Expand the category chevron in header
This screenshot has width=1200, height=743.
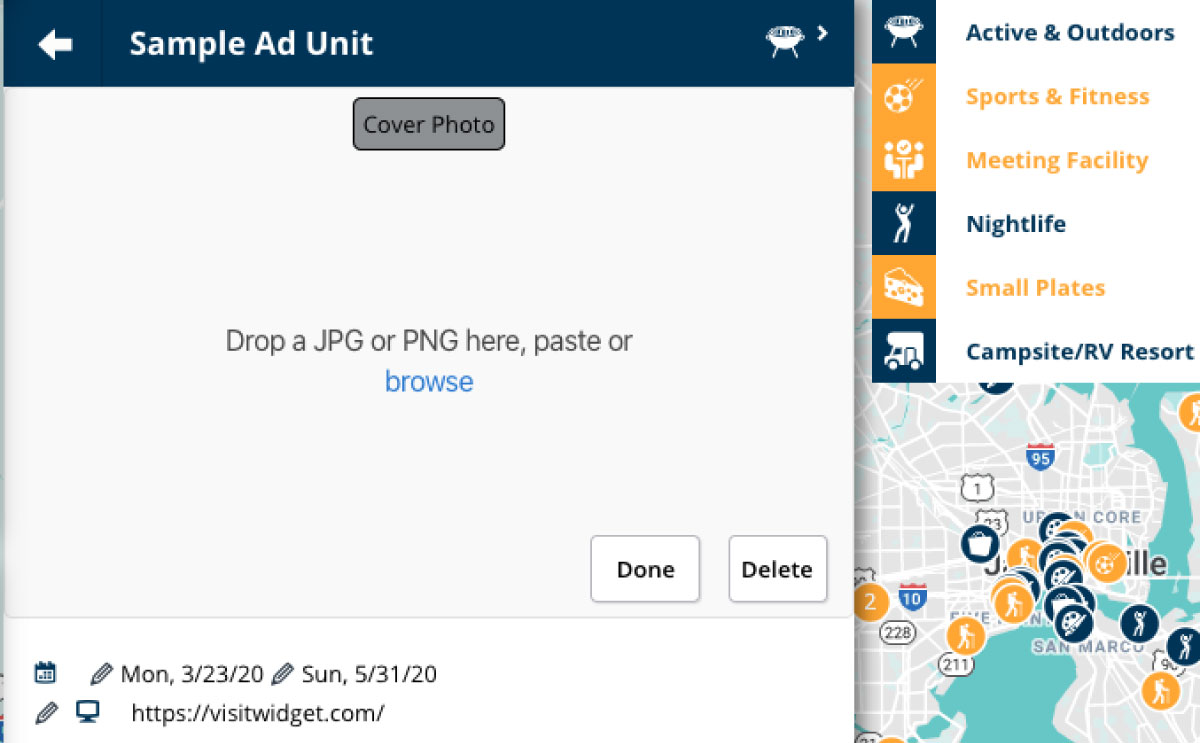point(823,33)
